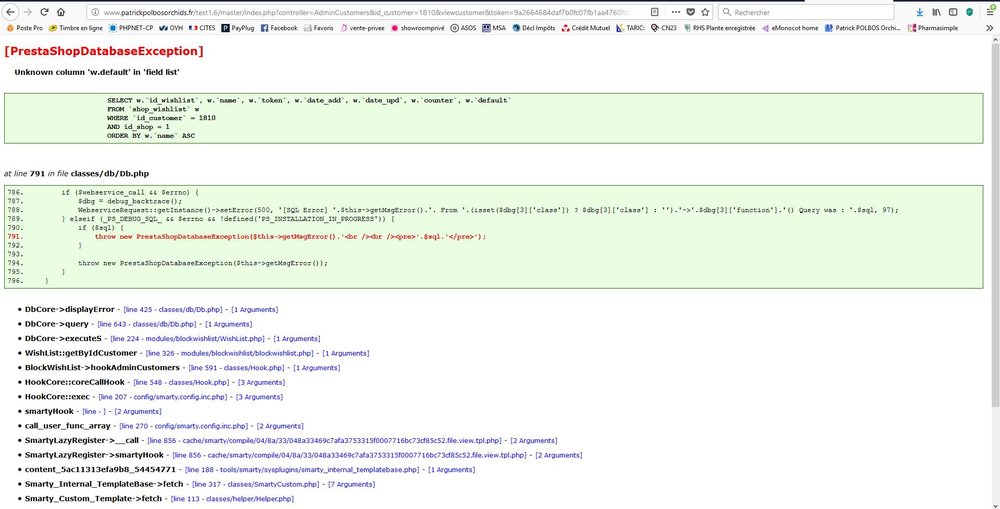Open the Firefox hamburger menu
This screenshot has width=1000, height=509.
[x=990, y=12]
